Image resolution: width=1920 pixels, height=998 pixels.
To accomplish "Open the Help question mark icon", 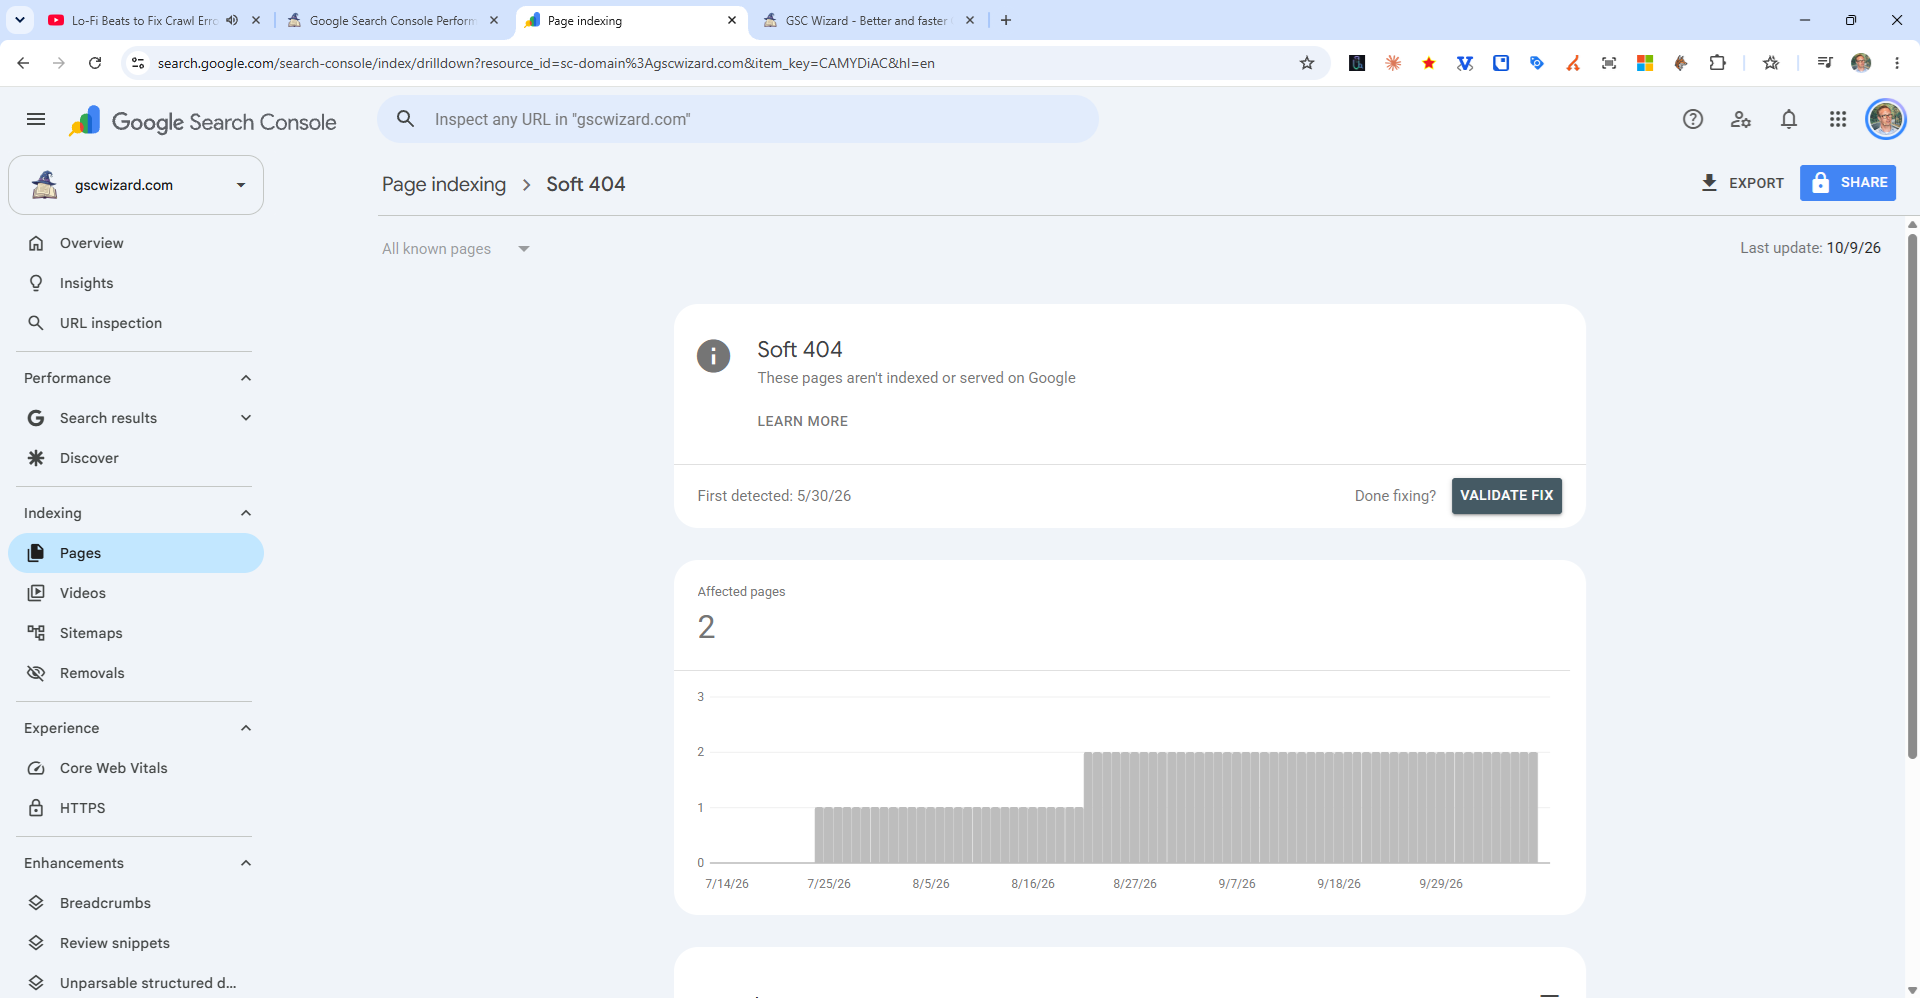I will click(x=1693, y=120).
